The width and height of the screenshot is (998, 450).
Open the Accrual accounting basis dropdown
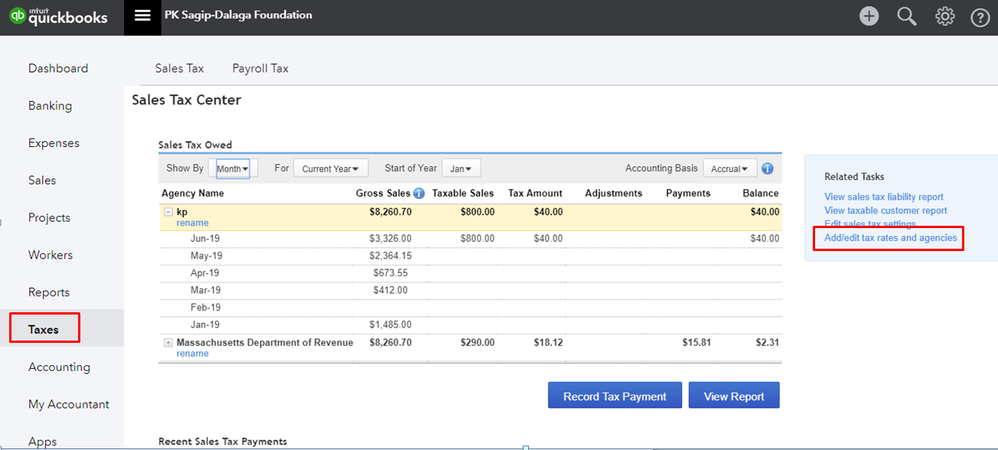click(730, 169)
